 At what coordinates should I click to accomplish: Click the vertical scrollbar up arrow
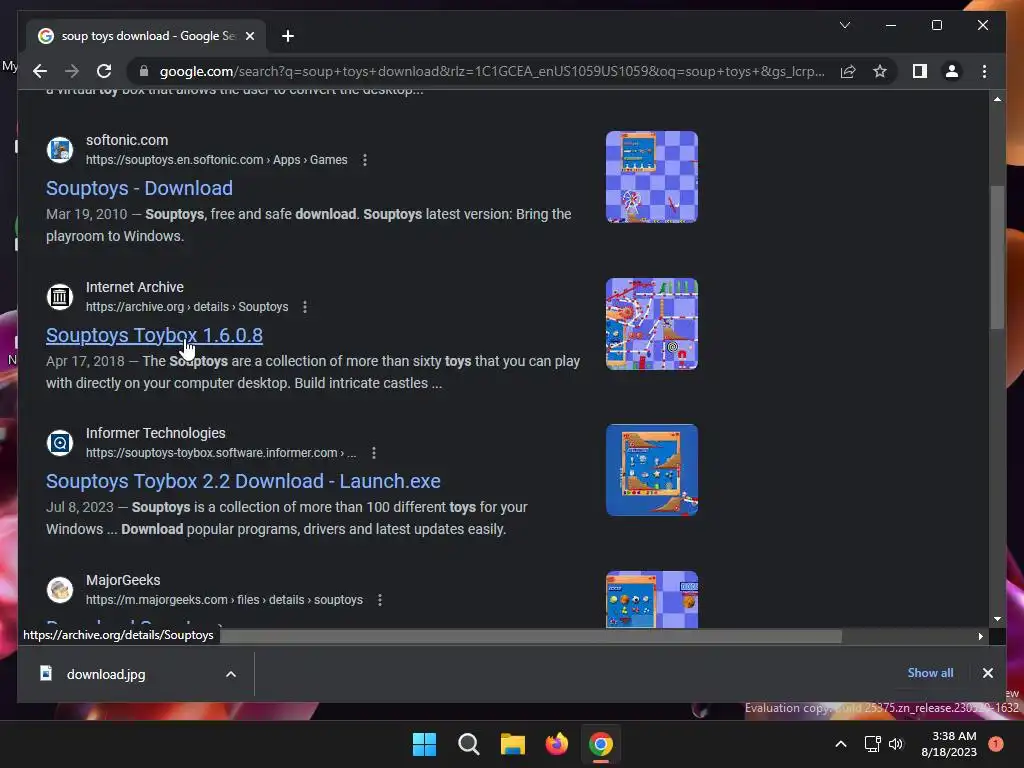997,99
